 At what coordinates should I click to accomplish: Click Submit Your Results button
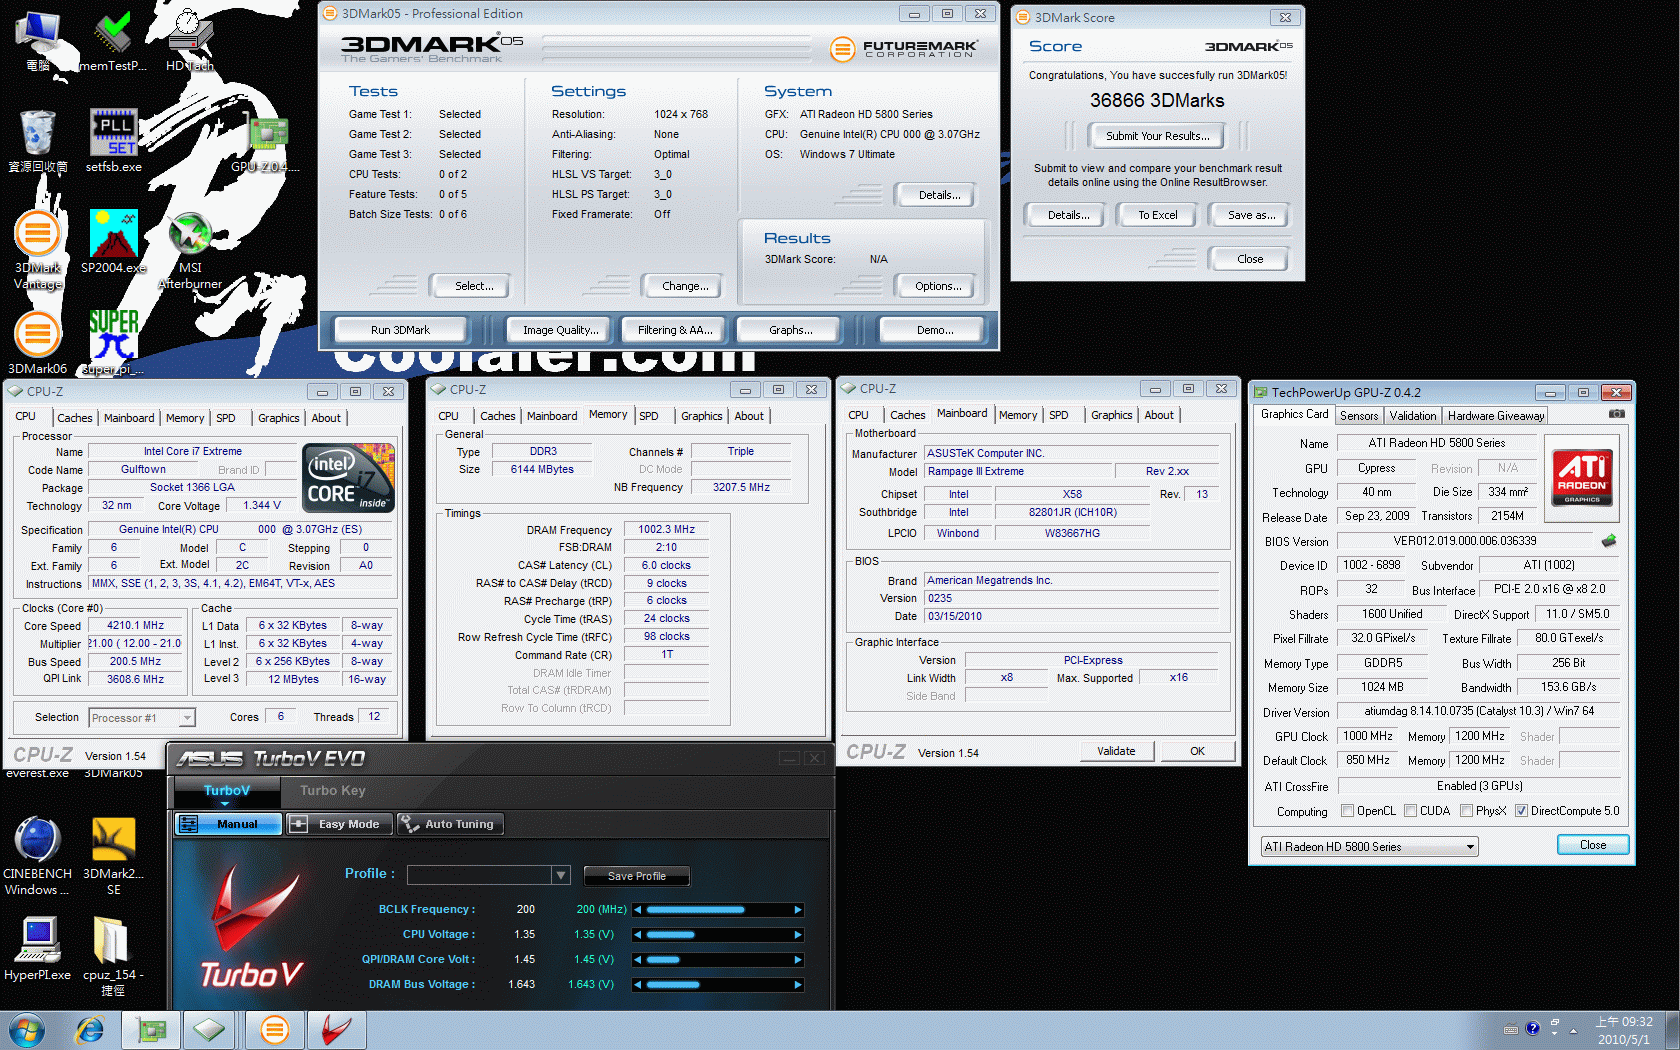click(1157, 136)
